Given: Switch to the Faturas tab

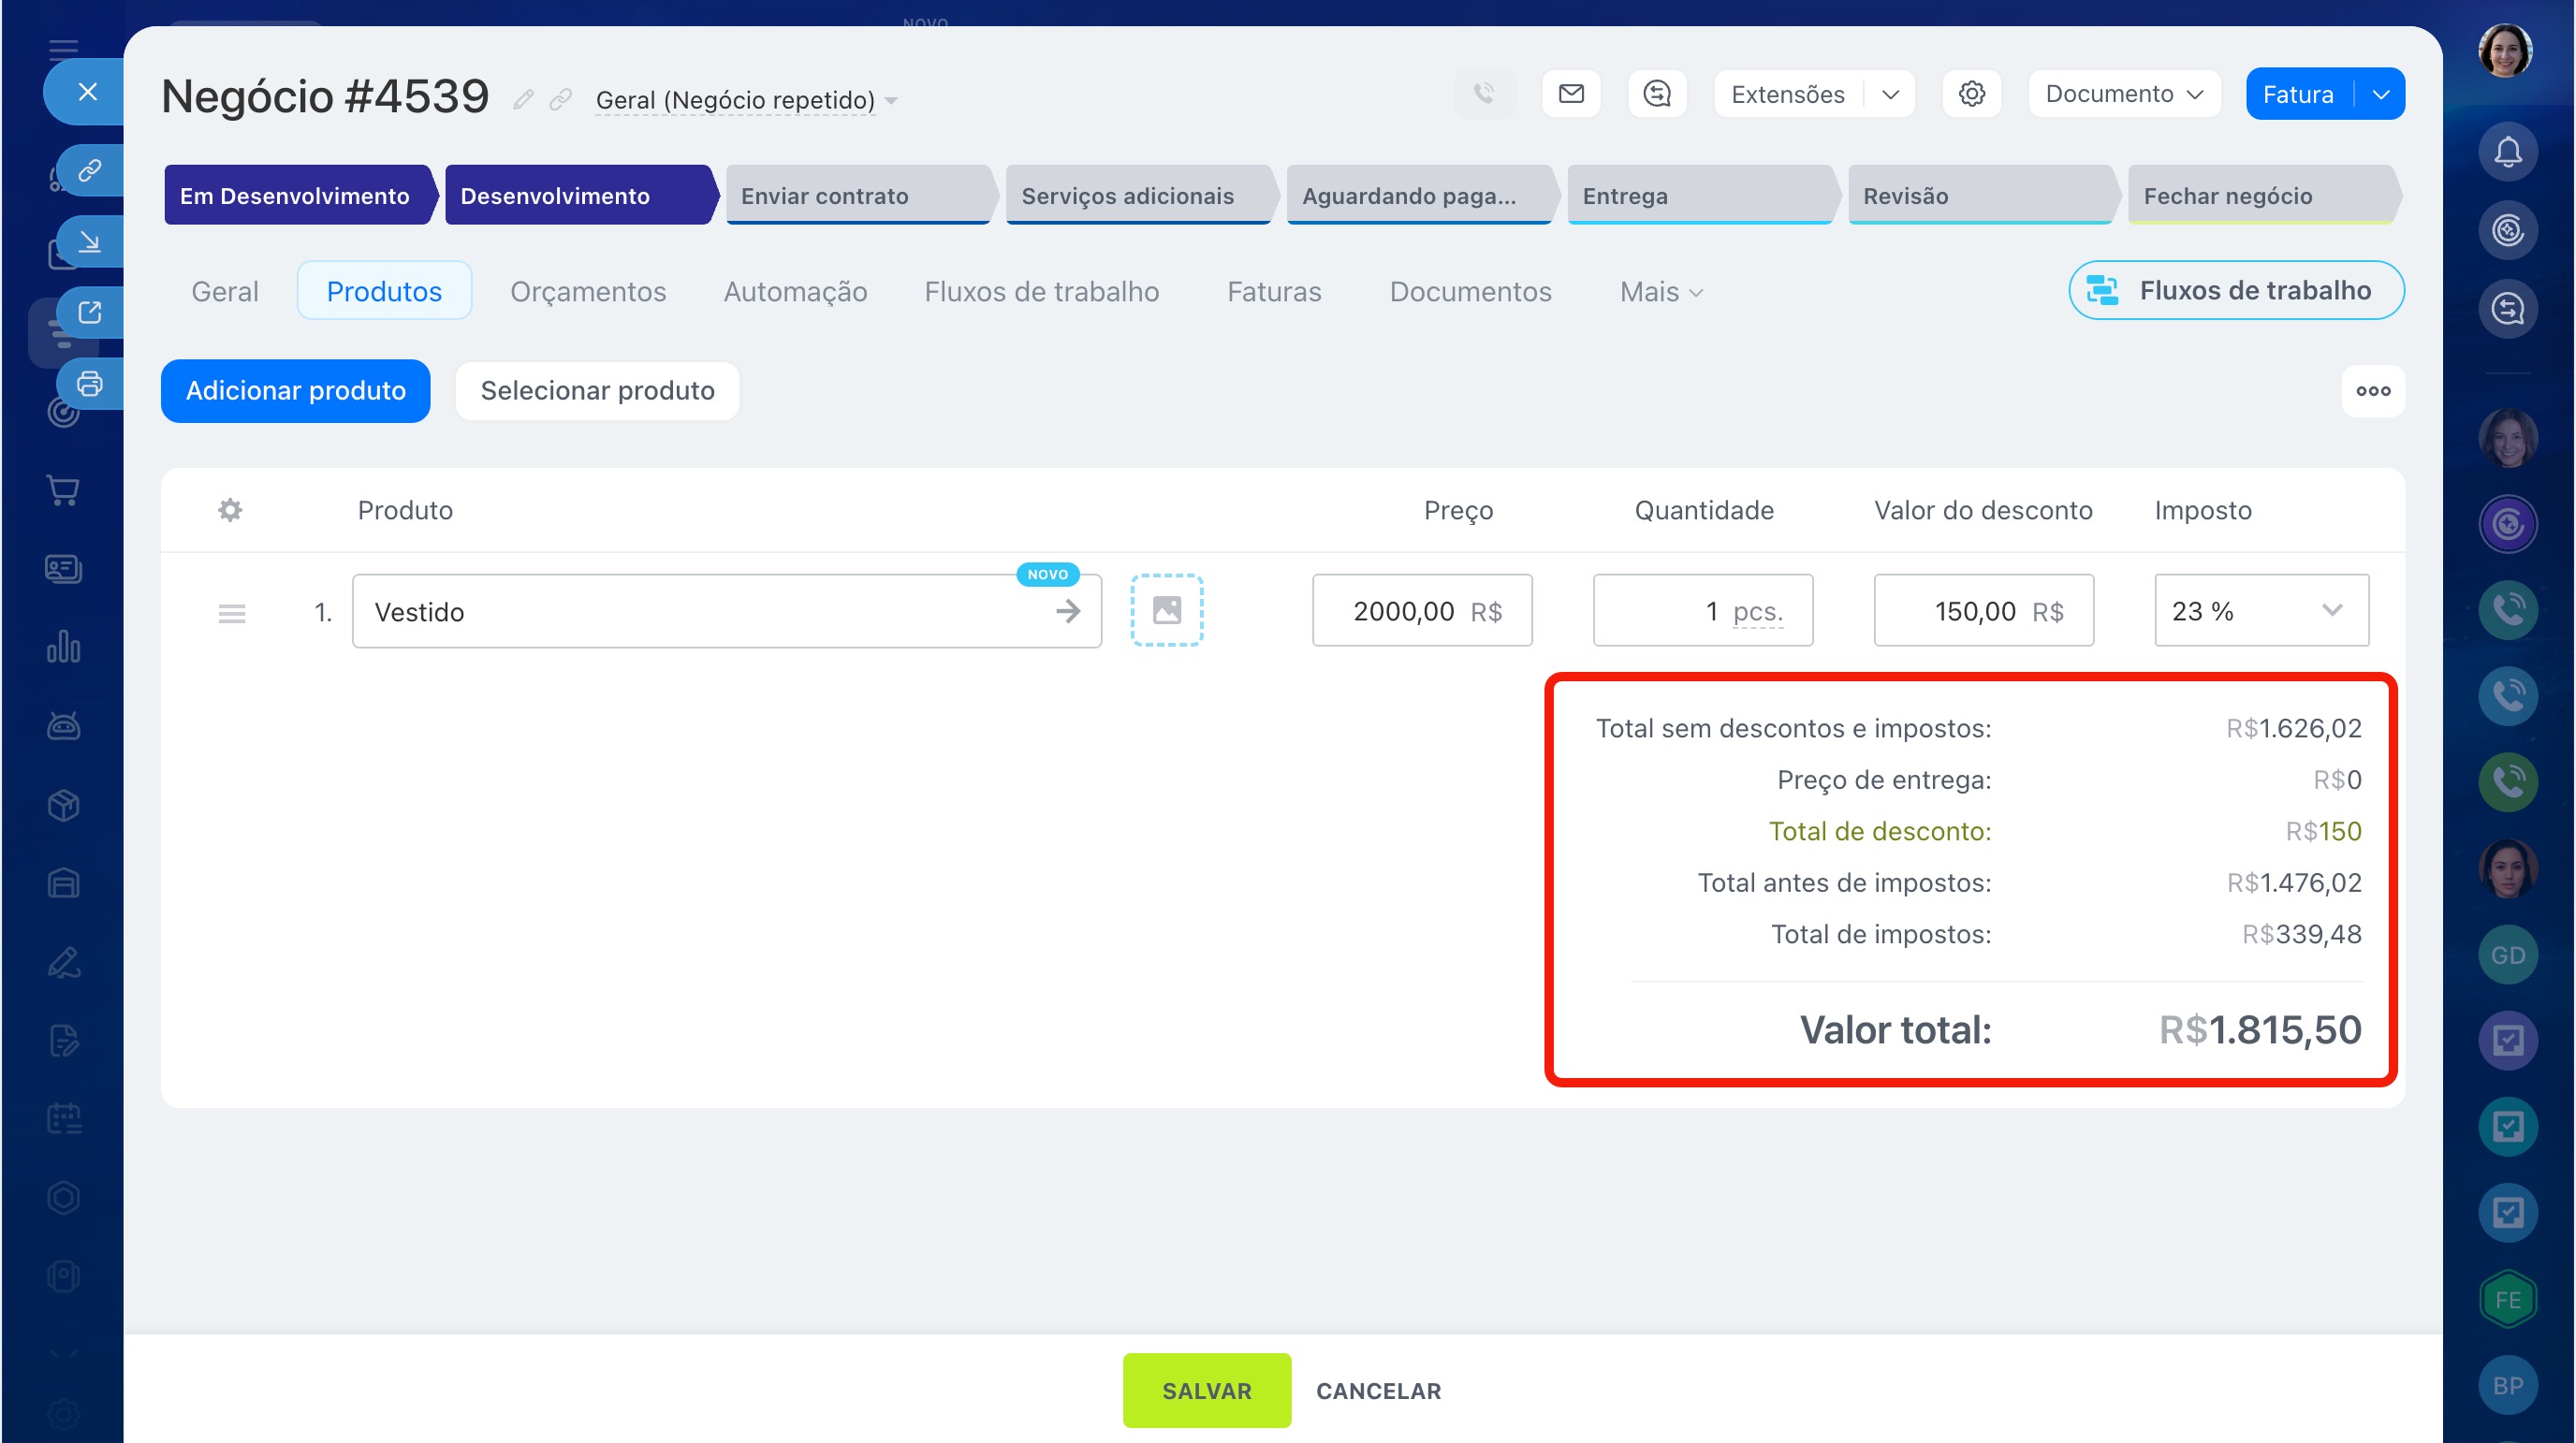Looking at the screenshot, I should (1273, 292).
